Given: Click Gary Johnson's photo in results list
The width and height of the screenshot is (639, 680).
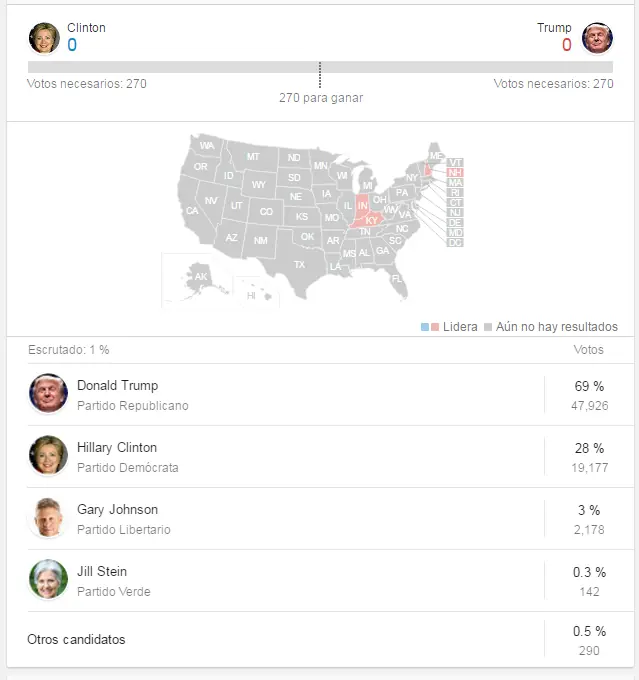Looking at the screenshot, I should 48,517.
